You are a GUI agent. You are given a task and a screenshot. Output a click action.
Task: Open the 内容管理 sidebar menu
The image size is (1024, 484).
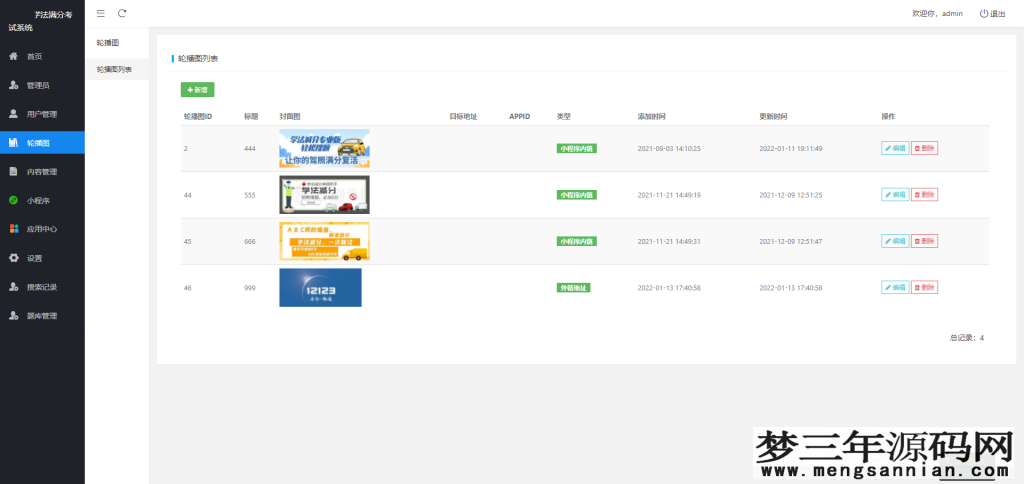(x=42, y=171)
